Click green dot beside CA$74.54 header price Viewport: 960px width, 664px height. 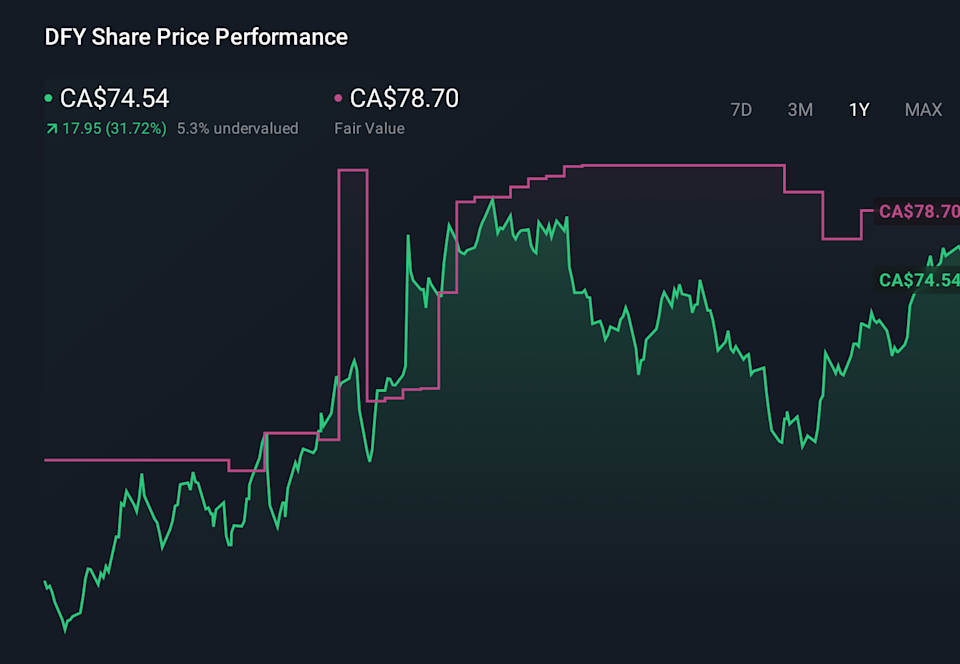[x=49, y=98]
